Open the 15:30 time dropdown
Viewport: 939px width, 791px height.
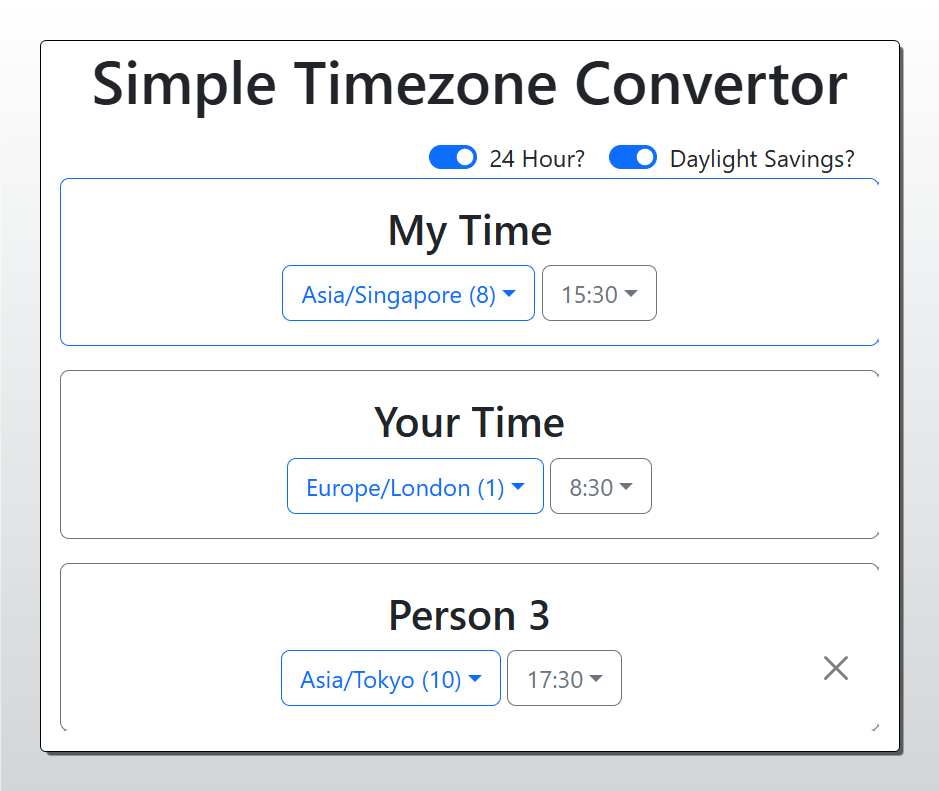(x=599, y=293)
